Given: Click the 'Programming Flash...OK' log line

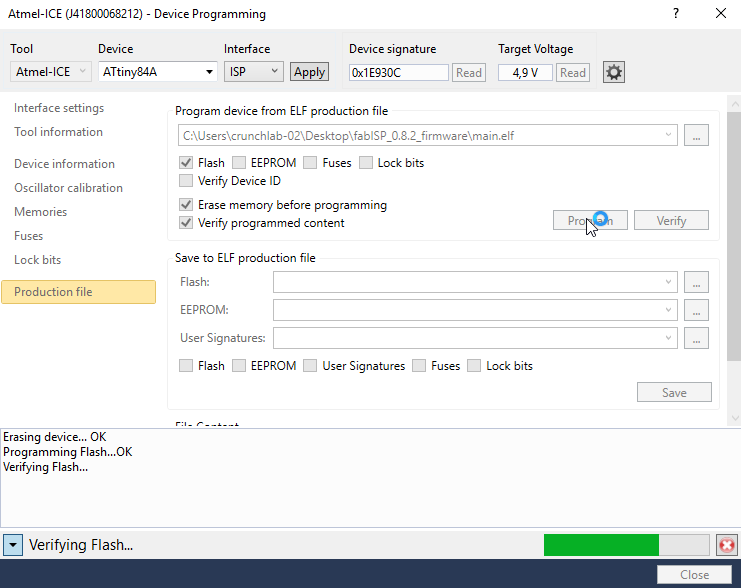Looking at the screenshot, I should (x=68, y=452).
